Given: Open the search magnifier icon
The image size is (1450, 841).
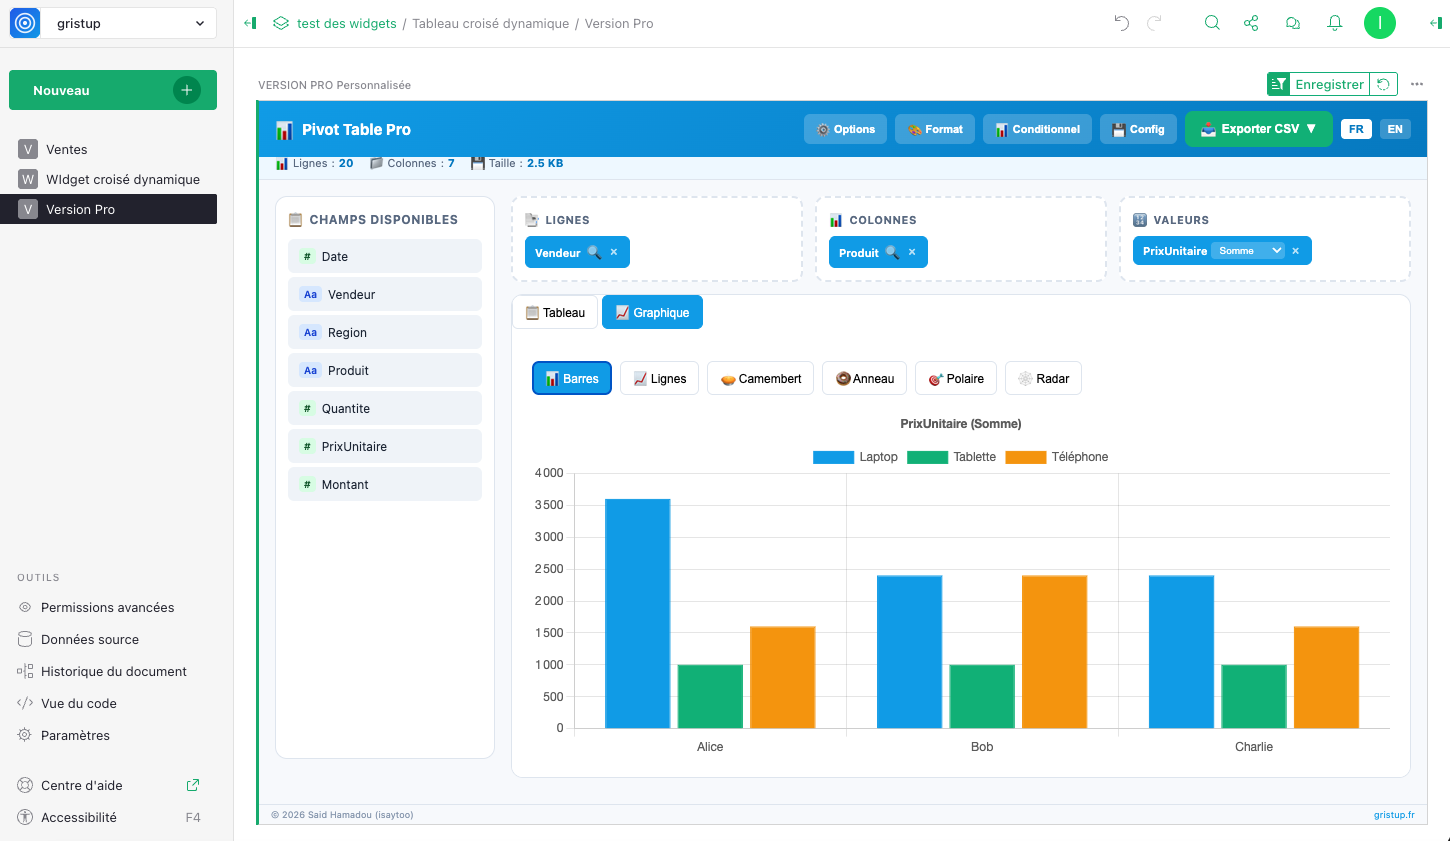Looking at the screenshot, I should click(1212, 23).
